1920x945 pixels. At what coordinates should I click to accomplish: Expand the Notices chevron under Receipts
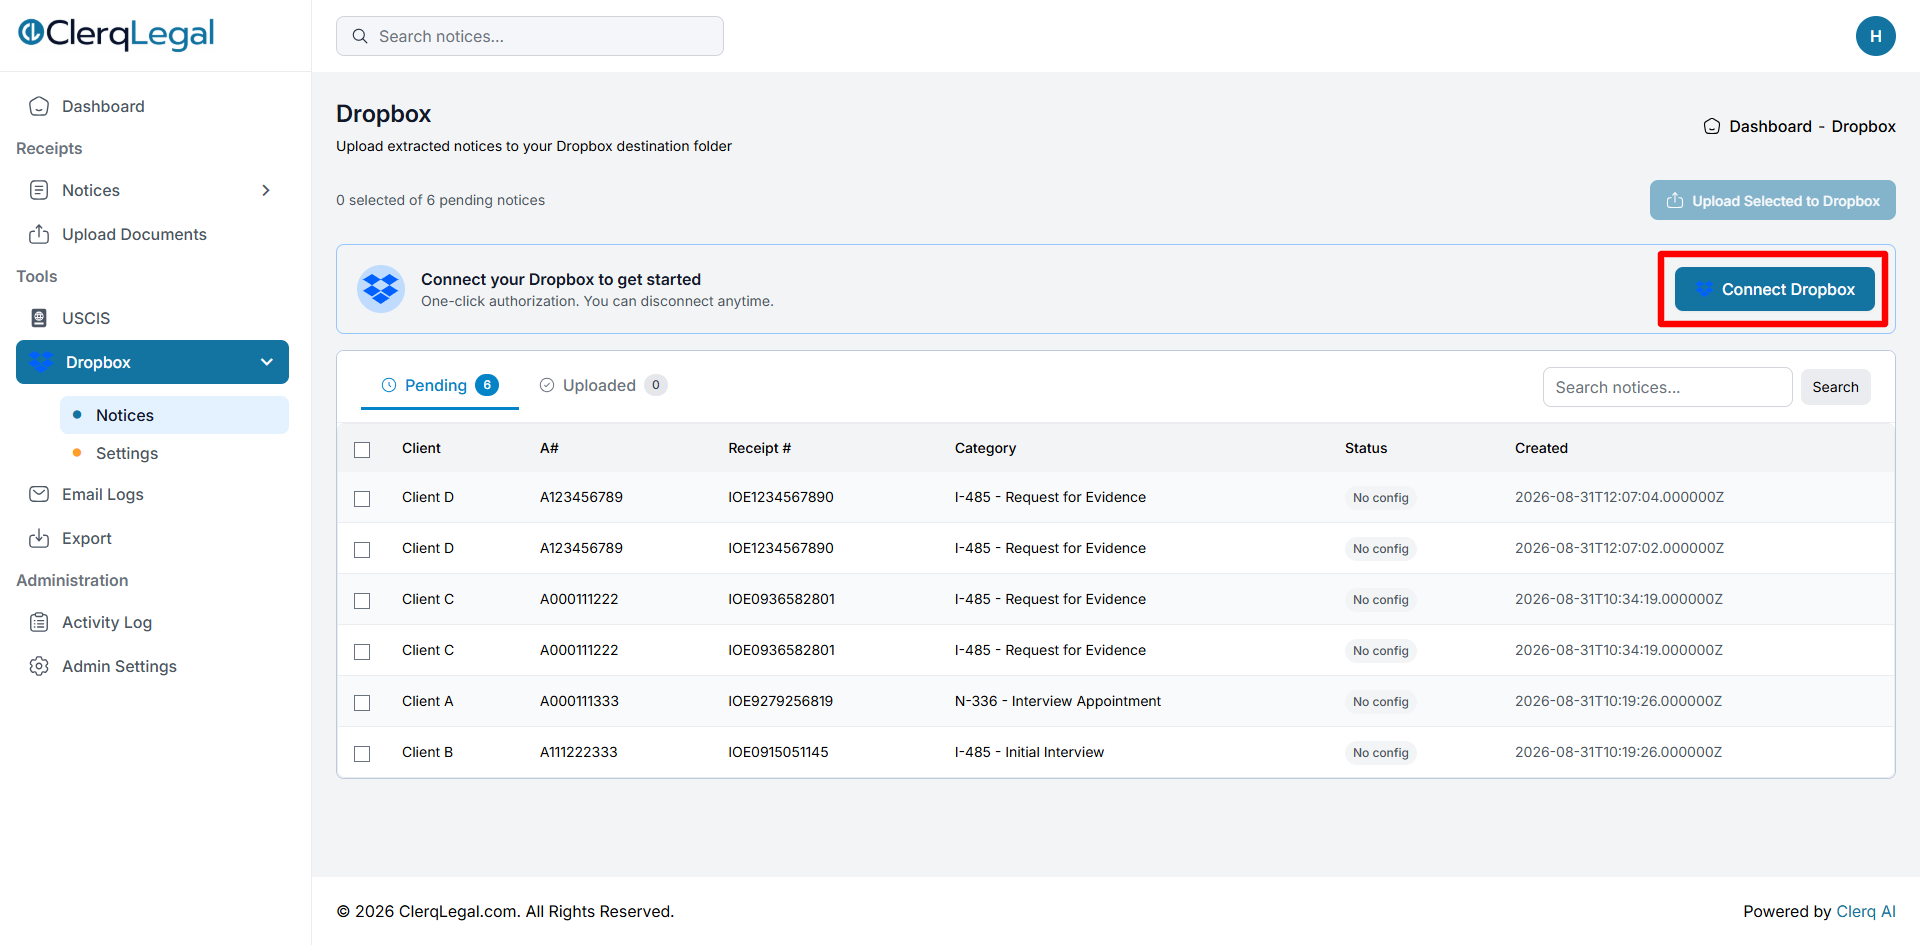(266, 190)
